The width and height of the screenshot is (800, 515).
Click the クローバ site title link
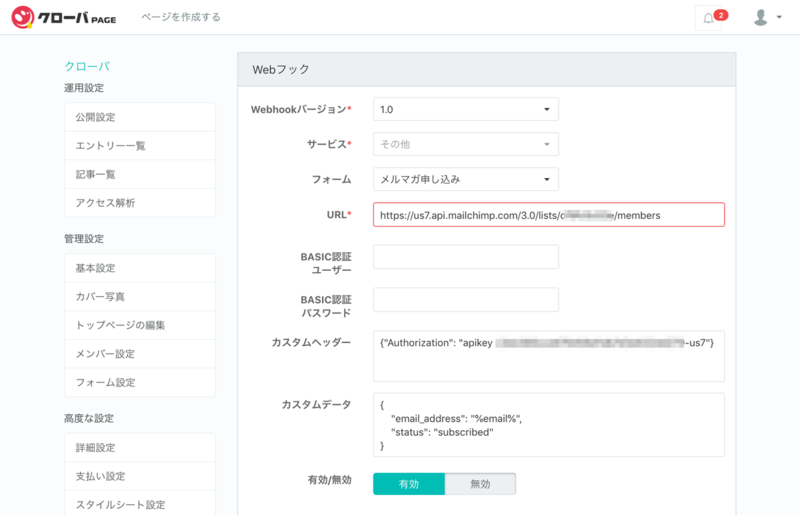coord(87,66)
